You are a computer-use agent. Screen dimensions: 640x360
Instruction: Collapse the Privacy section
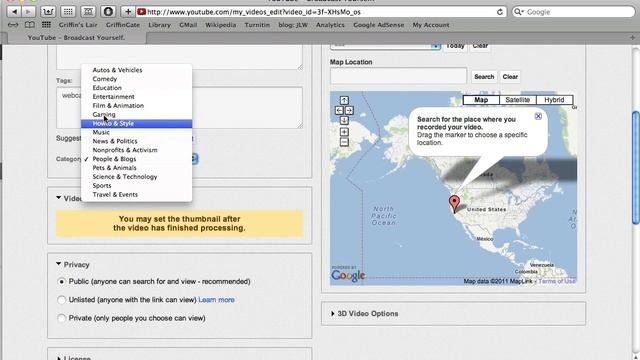[x=58, y=264]
